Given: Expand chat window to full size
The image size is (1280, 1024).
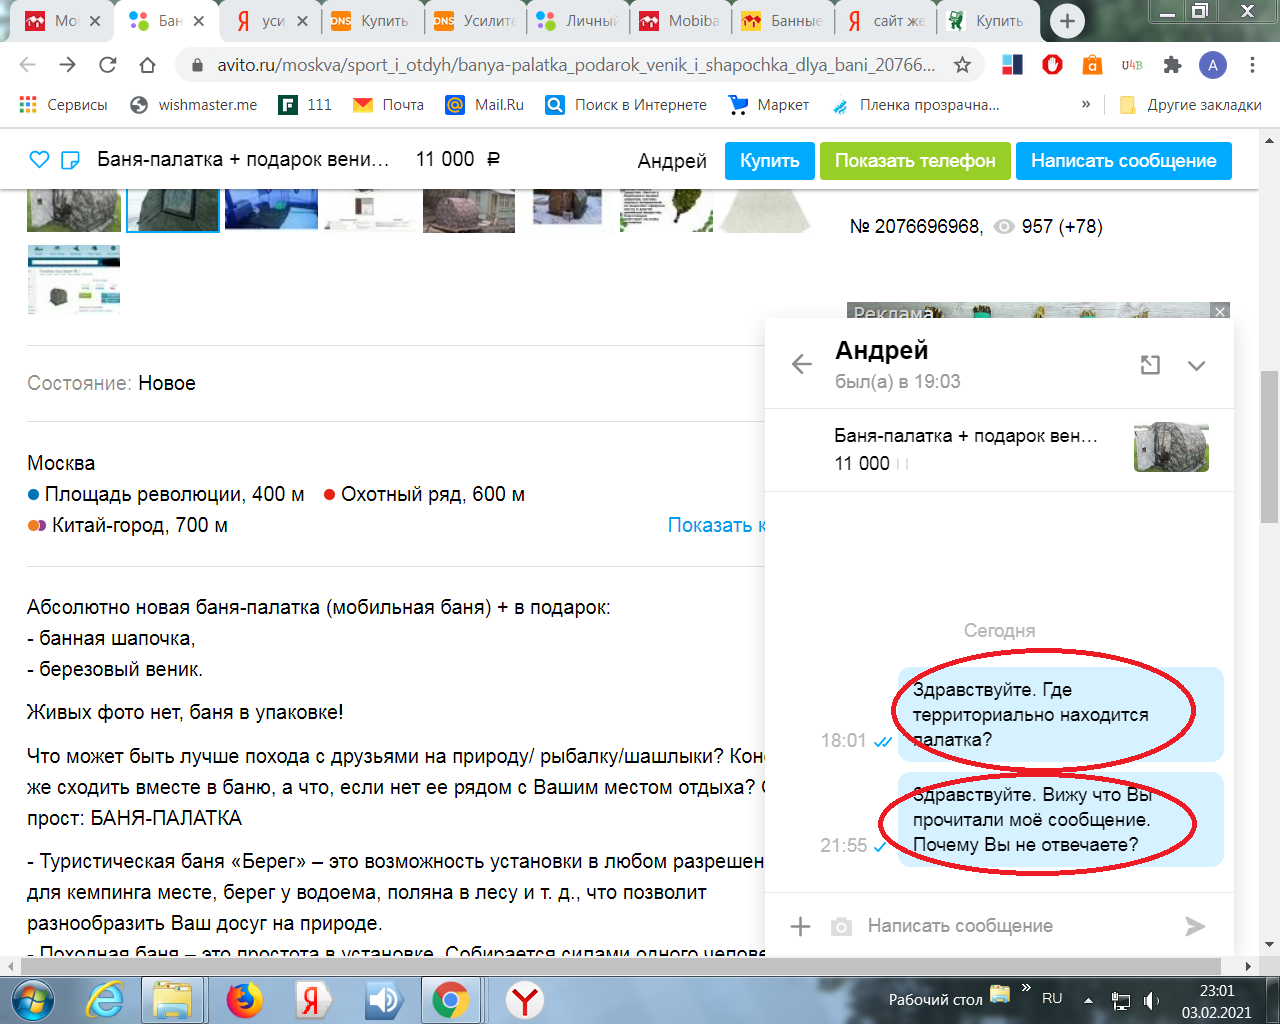Looking at the screenshot, I should click(1150, 365).
